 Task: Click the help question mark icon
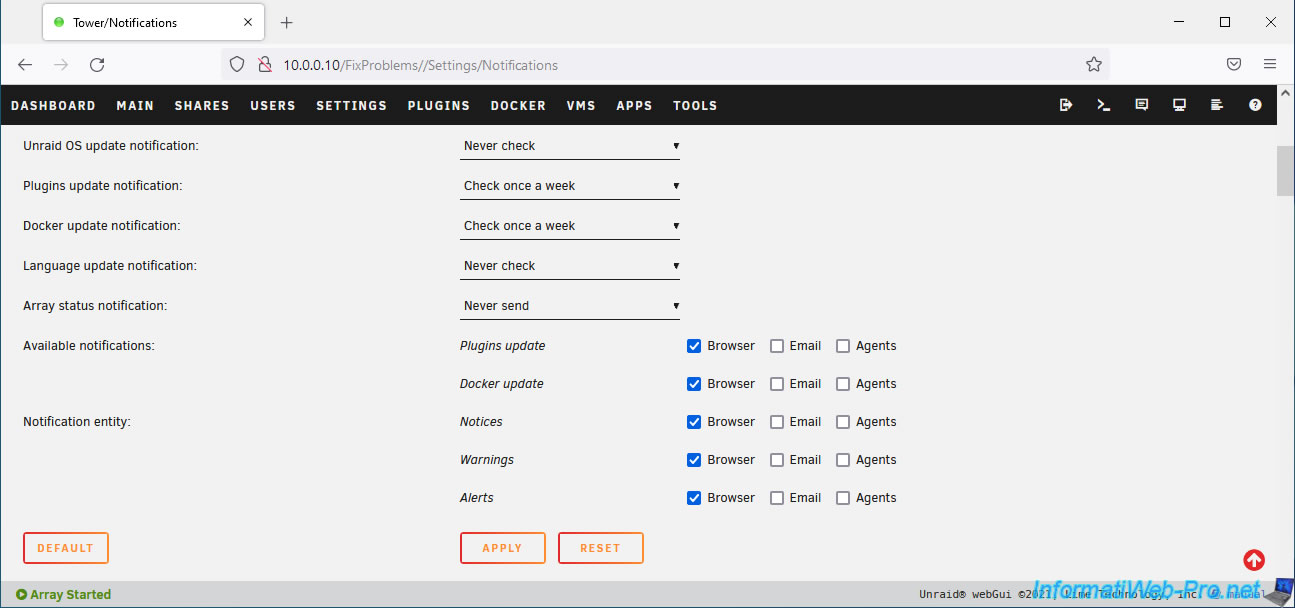pos(1255,105)
